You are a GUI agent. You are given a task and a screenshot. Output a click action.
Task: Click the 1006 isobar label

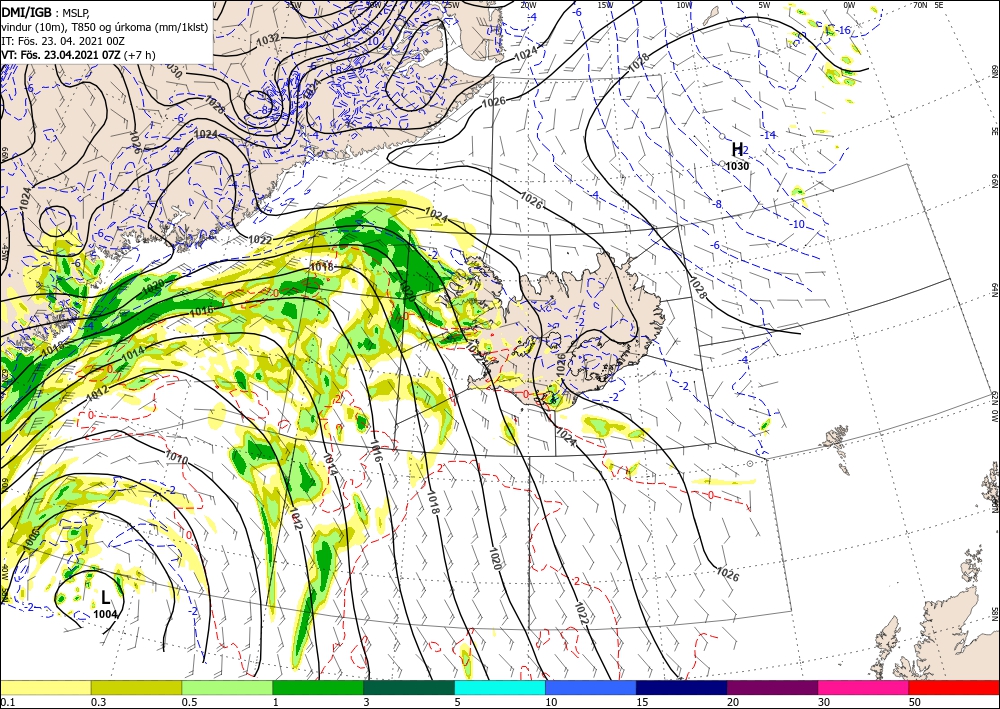click(x=33, y=539)
